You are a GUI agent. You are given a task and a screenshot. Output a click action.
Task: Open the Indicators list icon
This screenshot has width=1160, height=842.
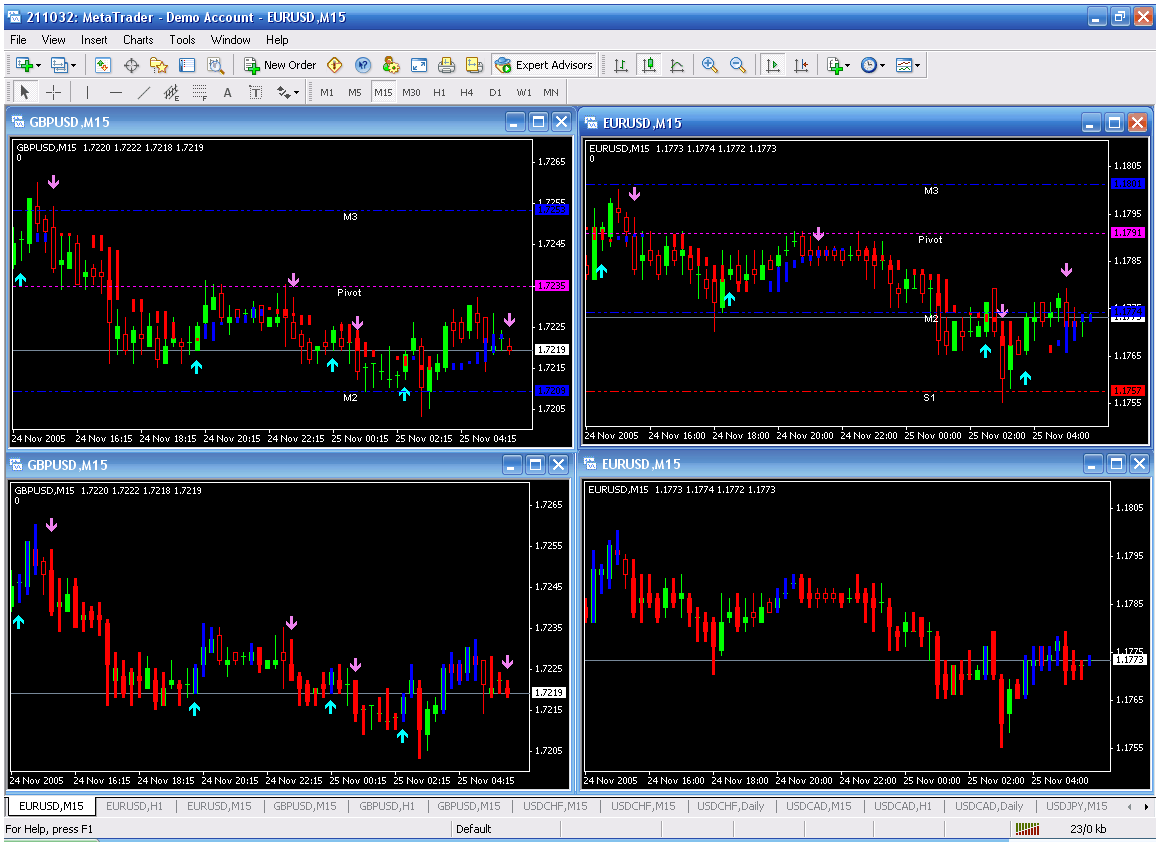coord(834,65)
